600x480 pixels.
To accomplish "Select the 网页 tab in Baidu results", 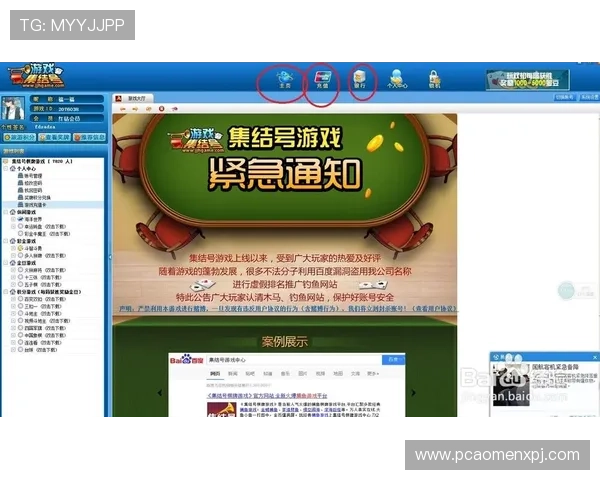I will click(x=215, y=374).
